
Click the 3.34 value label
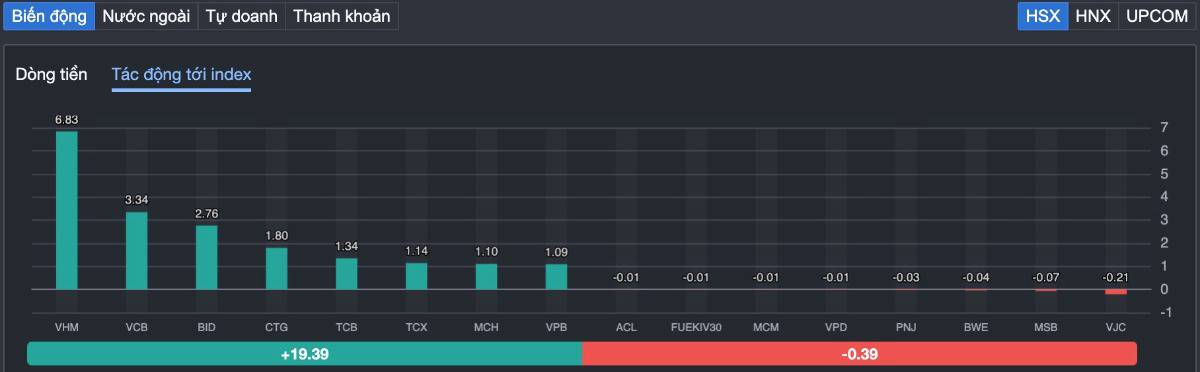[136, 200]
